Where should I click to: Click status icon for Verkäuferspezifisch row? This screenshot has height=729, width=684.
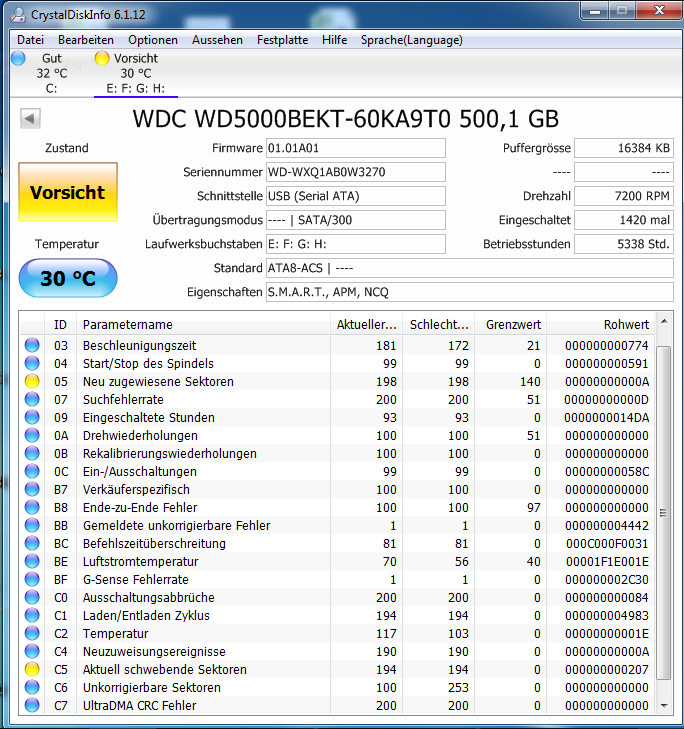(32, 490)
